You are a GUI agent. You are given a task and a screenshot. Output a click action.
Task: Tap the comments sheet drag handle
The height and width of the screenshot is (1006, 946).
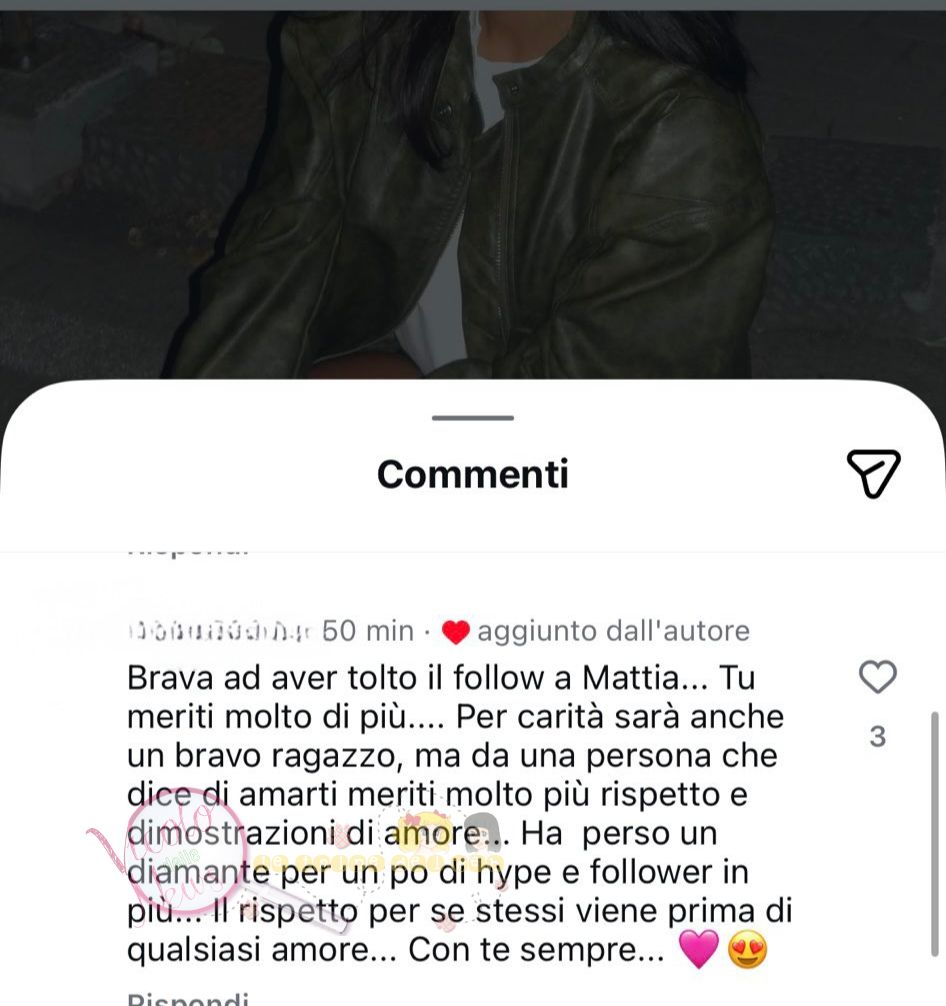[473, 418]
